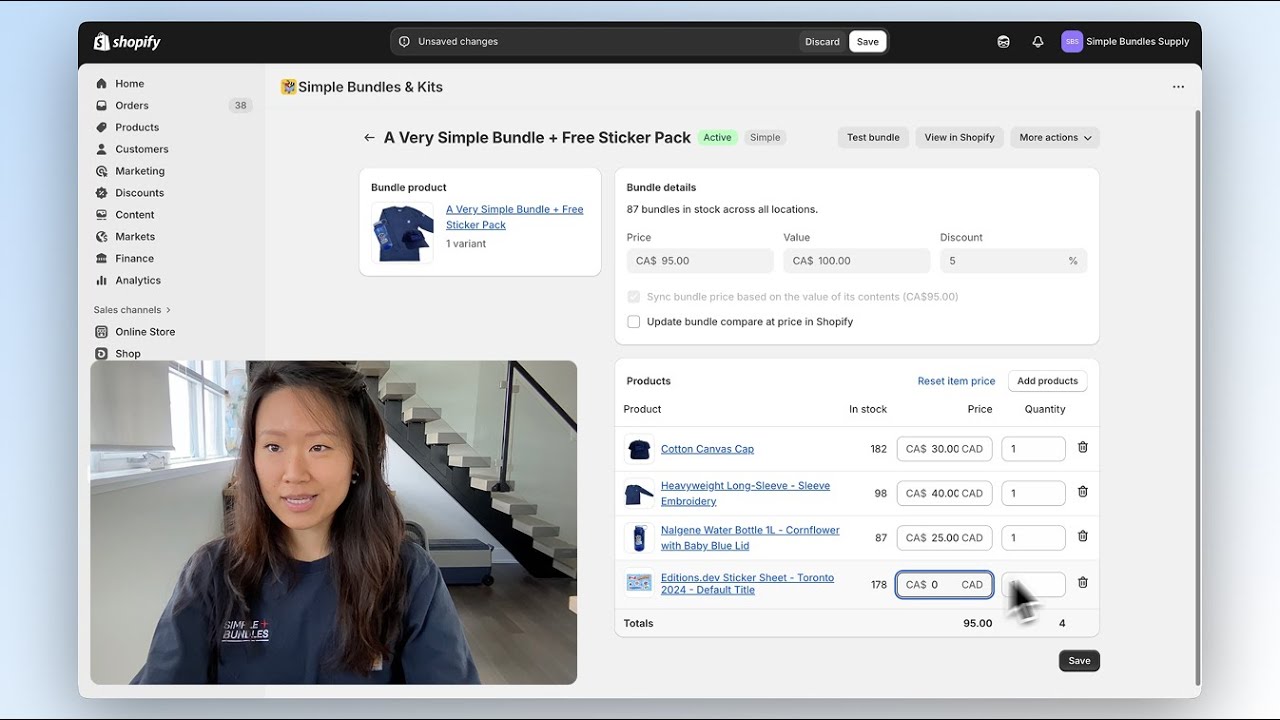The height and width of the screenshot is (720, 1280).
Task: Click the bundle Discount percent field
Action: coord(1013,261)
